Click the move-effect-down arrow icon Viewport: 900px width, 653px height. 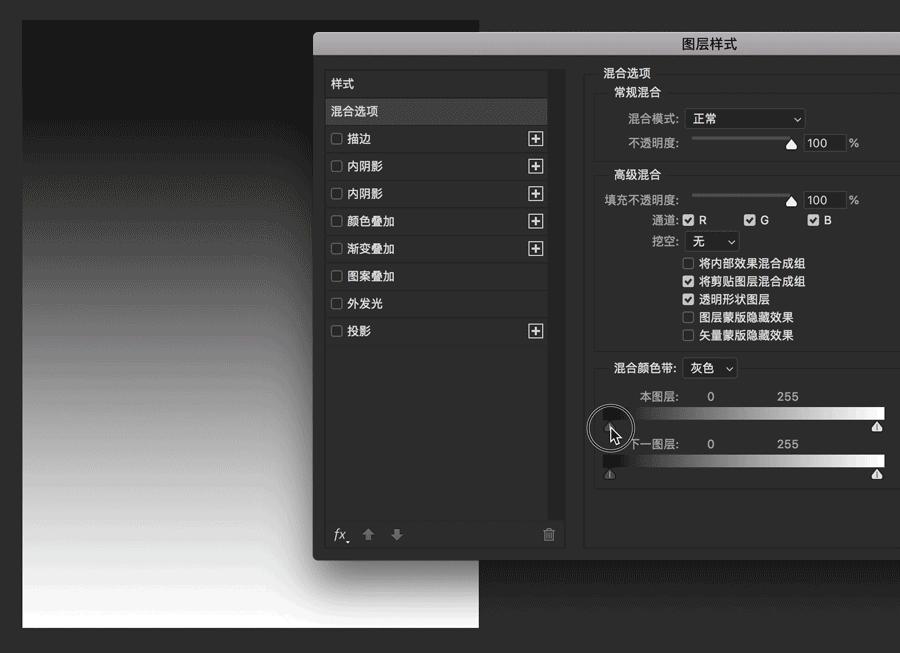pyautogui.click(x=396, y=535)
